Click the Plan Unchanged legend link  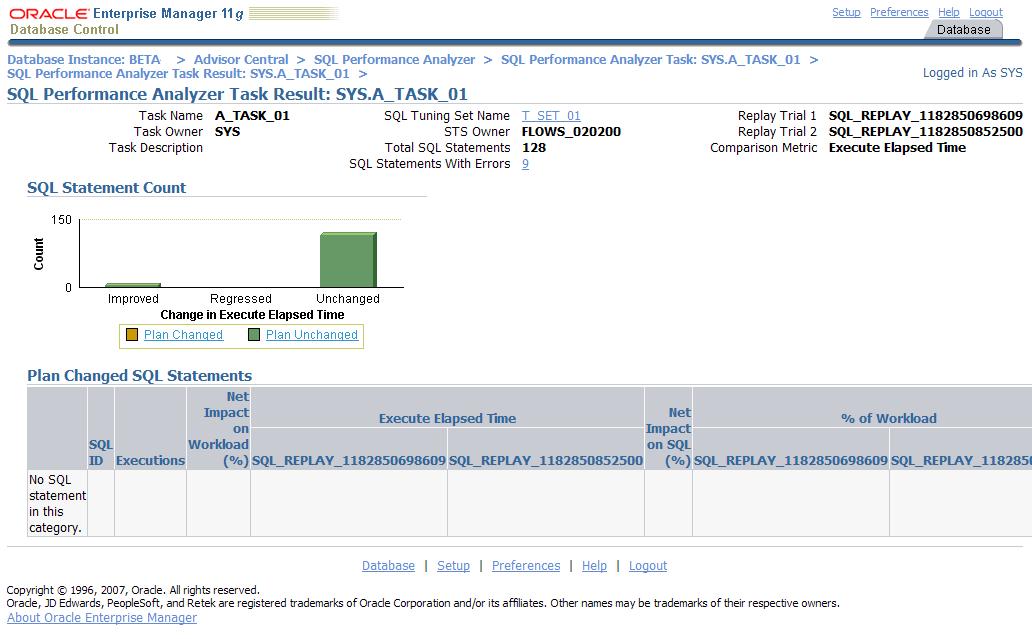(x=311, y=335)
